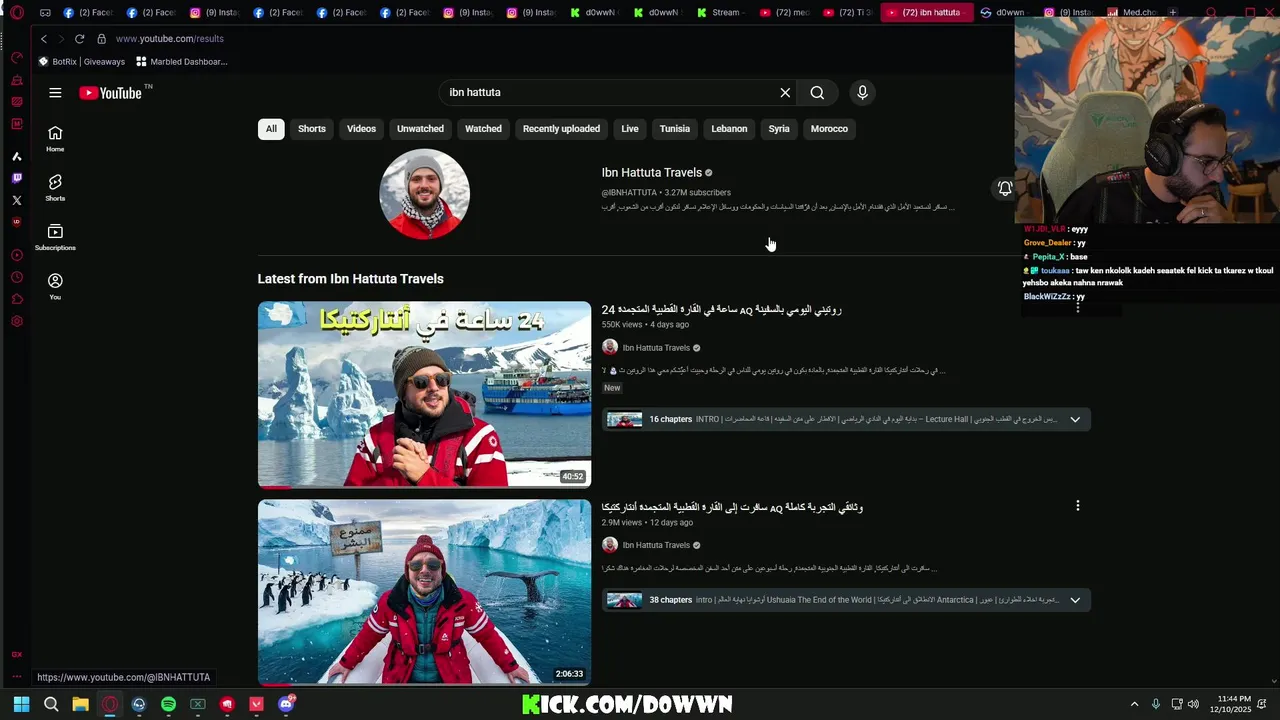Image resolution: width=1280 pixels, height=720 pixels.
Task: Select the Tunisia filter chip
Action: pyautogui.click(x=675, y=129)
